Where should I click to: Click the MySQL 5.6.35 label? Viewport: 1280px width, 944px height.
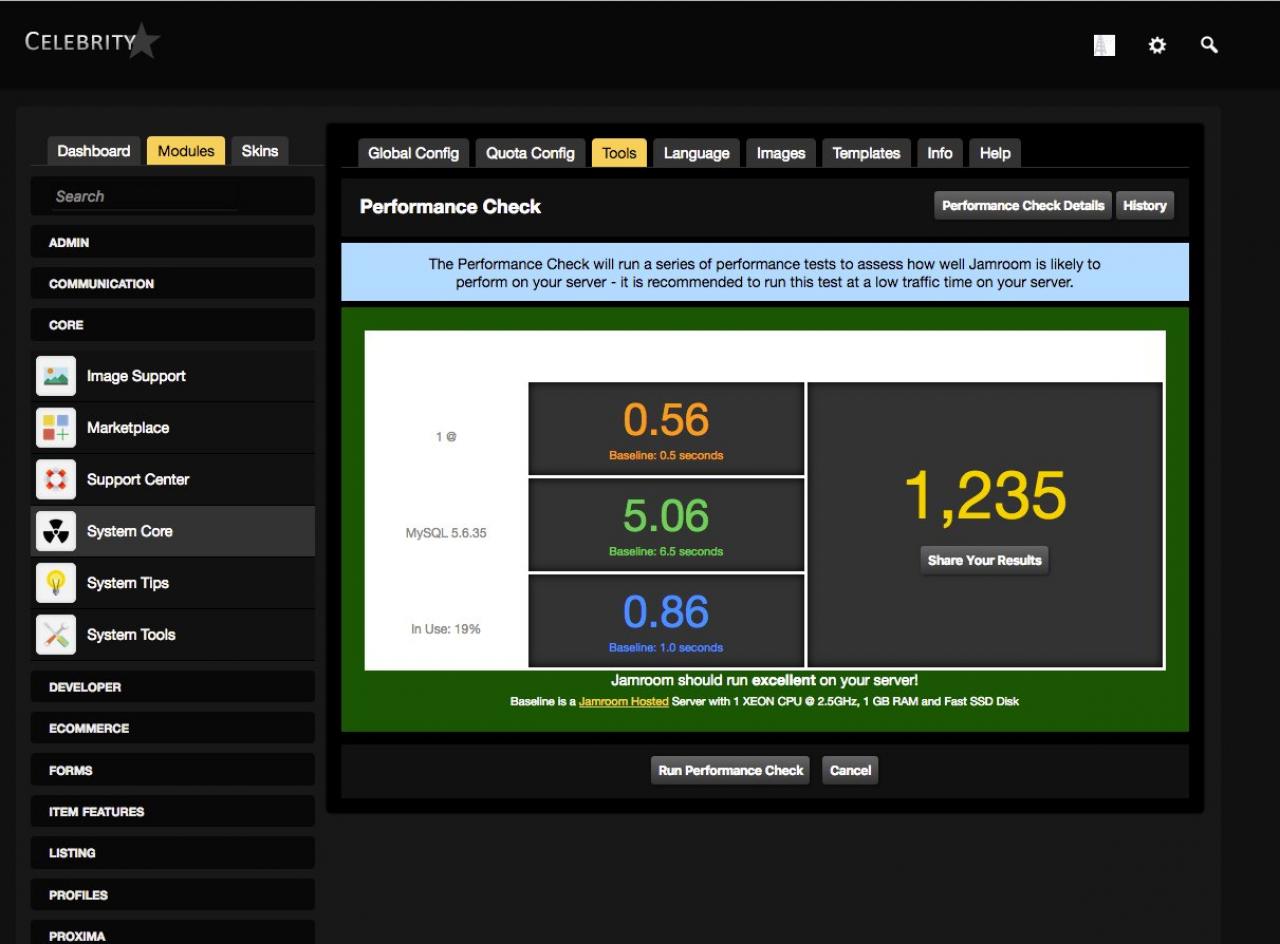(446, 533)
